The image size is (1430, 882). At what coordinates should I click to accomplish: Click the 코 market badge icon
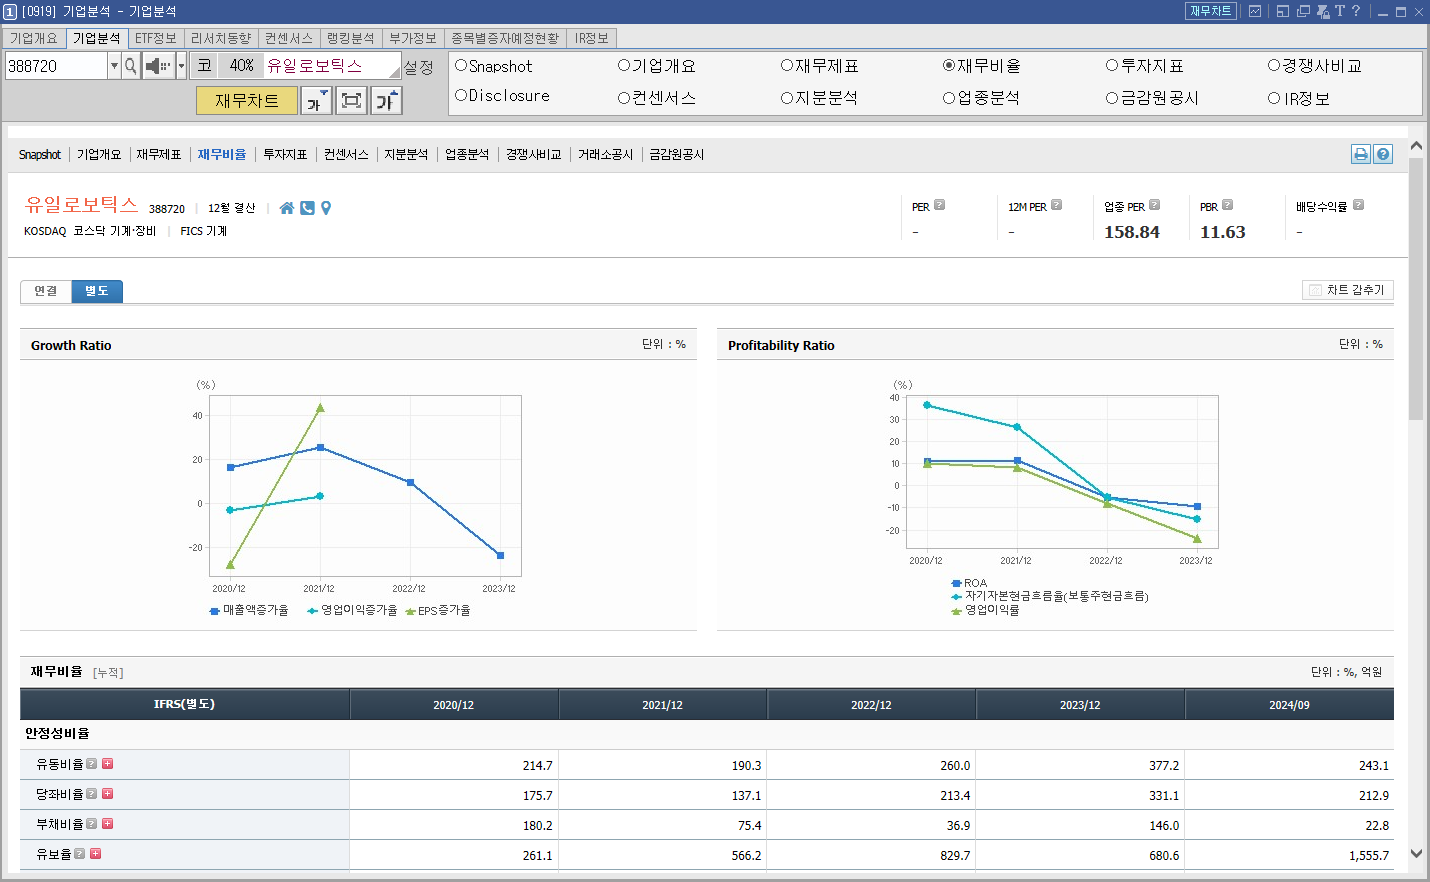pyautogui.click(x=204, y=65)
